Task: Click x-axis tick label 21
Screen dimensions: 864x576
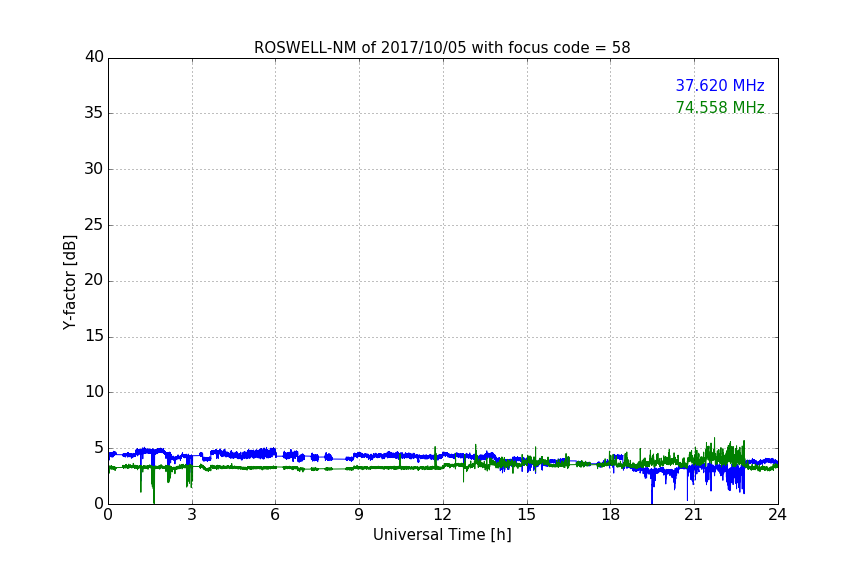Action: coord(694,515)
